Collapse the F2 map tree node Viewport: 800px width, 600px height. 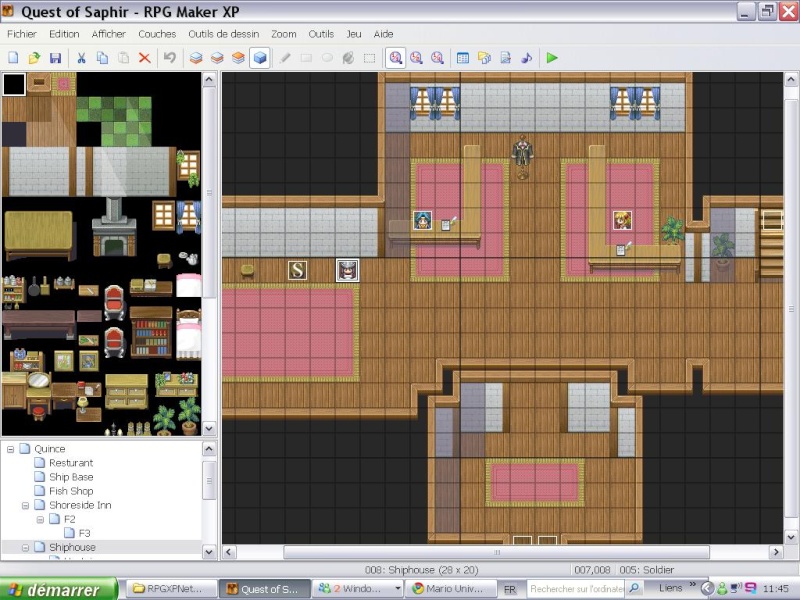click(40, 520)
